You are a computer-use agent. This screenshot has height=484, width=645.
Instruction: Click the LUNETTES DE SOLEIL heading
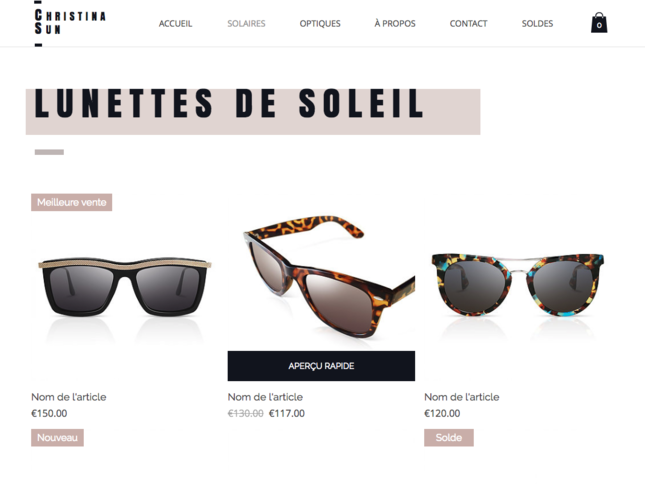pos(229,104)
